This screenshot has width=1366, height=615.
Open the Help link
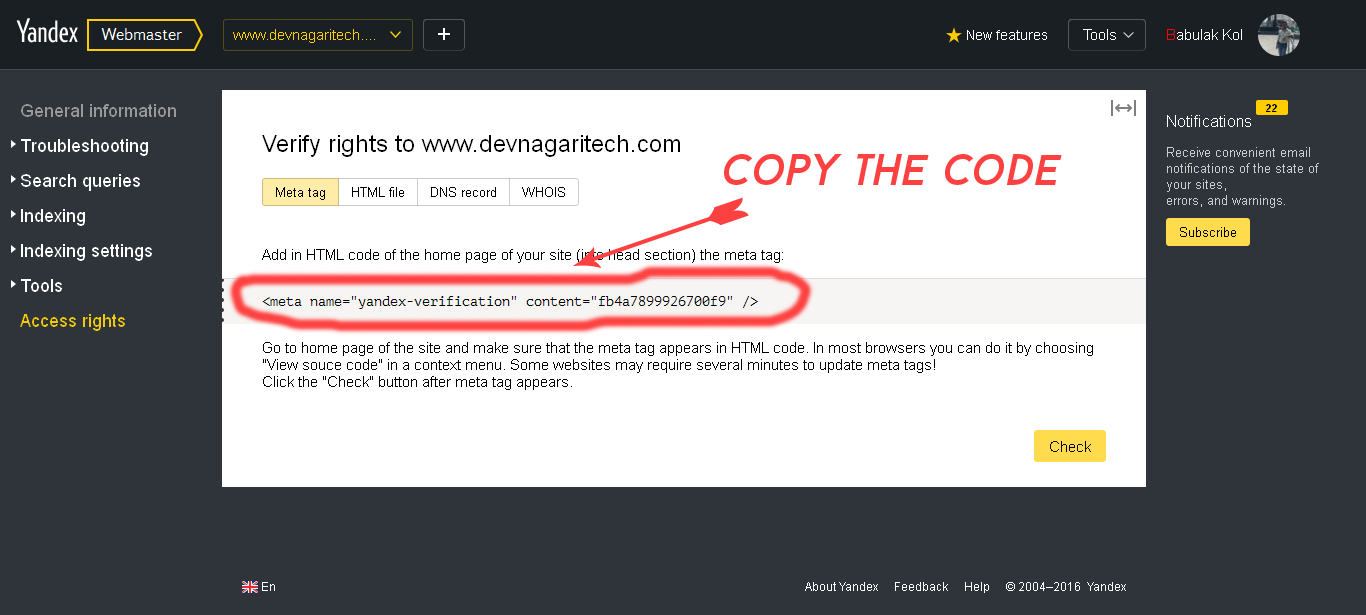[x=977, y=587]
